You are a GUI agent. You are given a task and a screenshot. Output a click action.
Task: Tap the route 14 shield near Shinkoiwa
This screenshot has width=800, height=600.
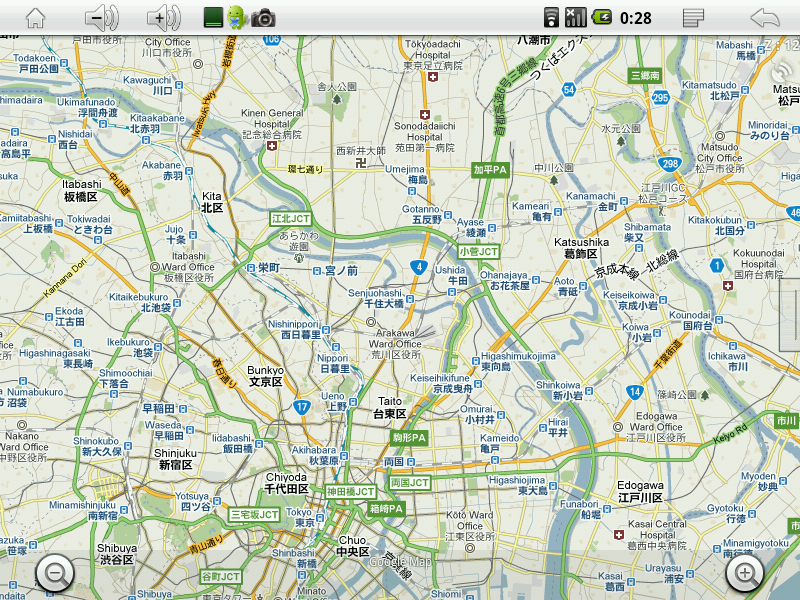(x=634, y=392)
